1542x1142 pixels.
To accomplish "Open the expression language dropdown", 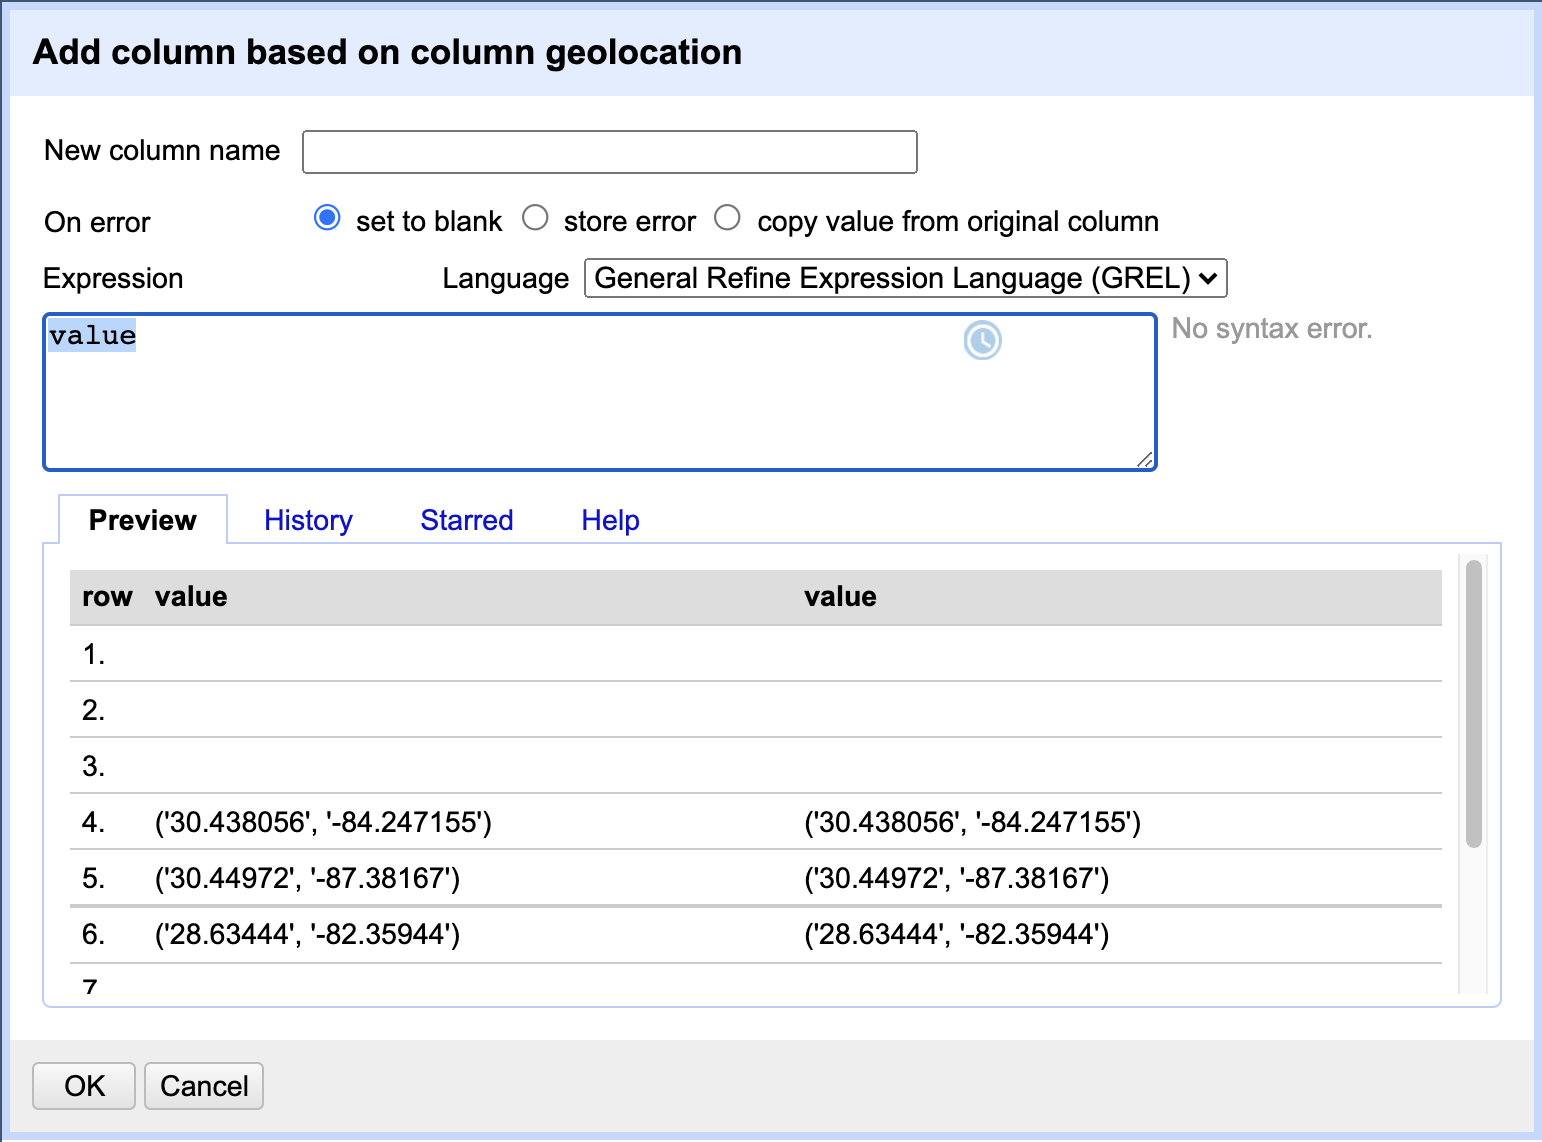I will click(x=905, y=277).
